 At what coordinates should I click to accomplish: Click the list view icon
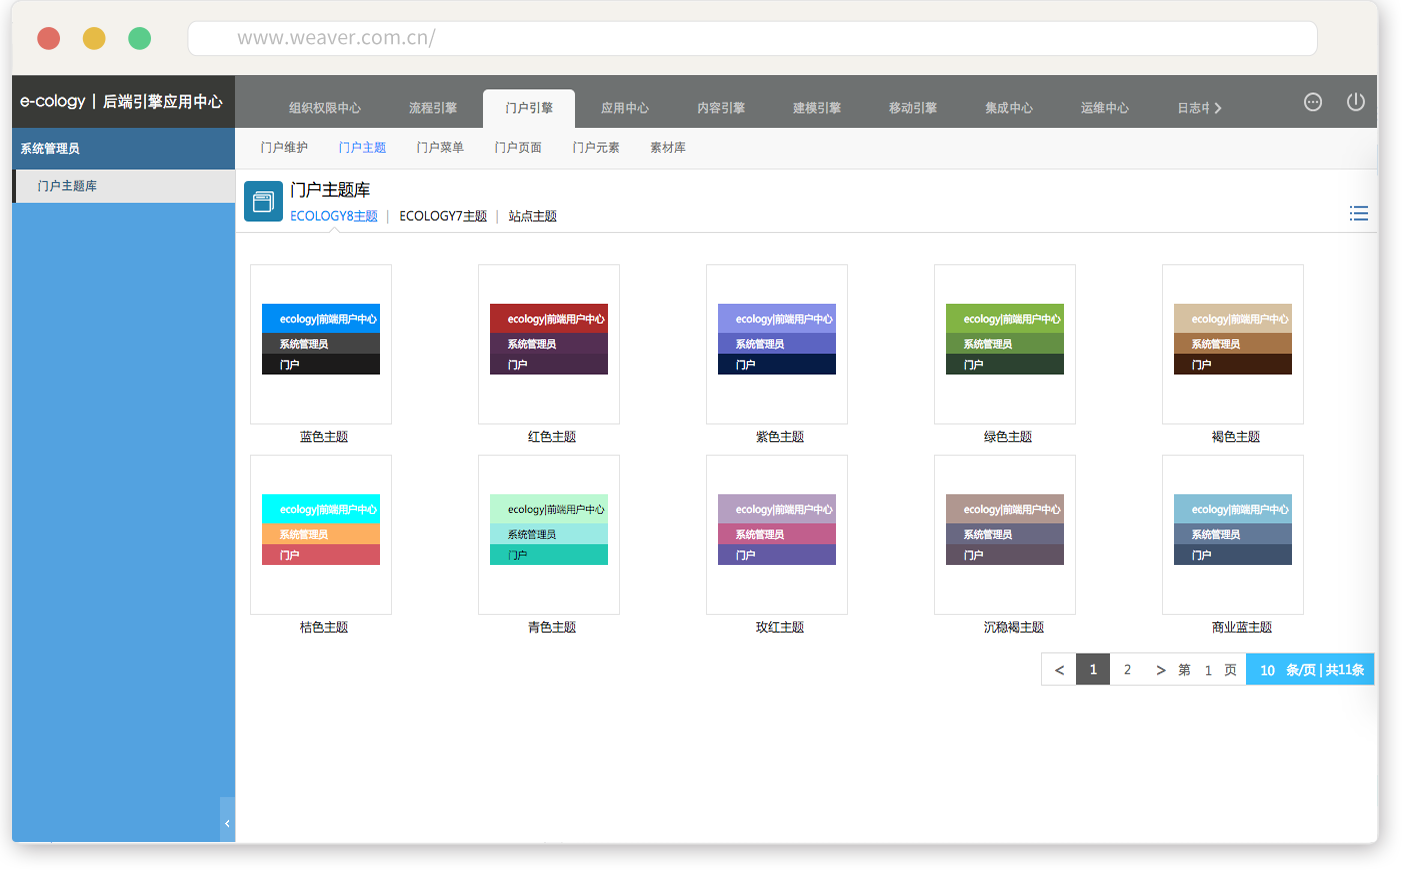(1358, 214)
